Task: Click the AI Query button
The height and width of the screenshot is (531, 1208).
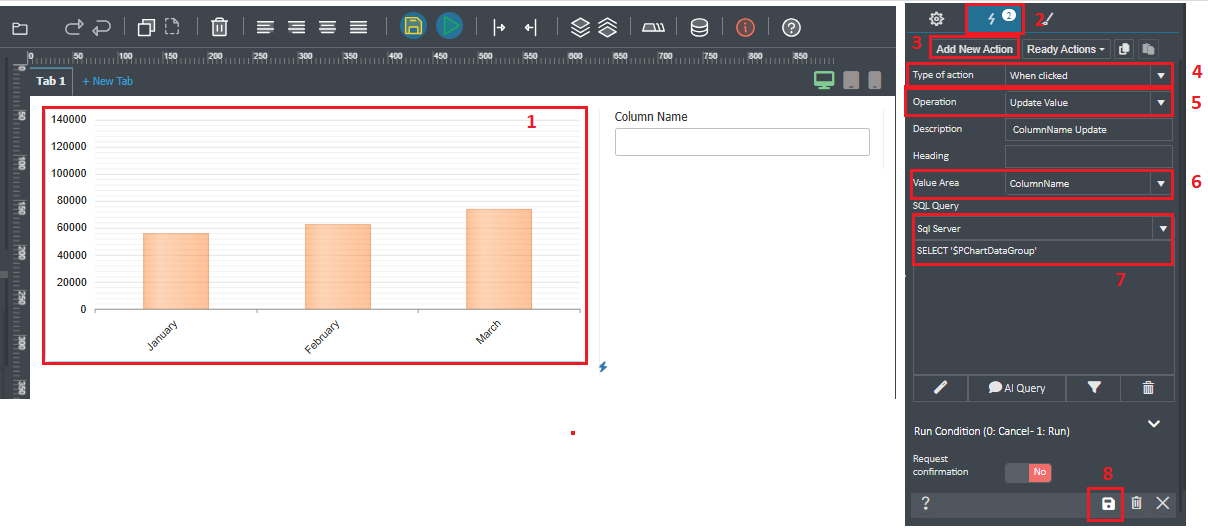Action: pyautogui.click(x=1017, y=388)
